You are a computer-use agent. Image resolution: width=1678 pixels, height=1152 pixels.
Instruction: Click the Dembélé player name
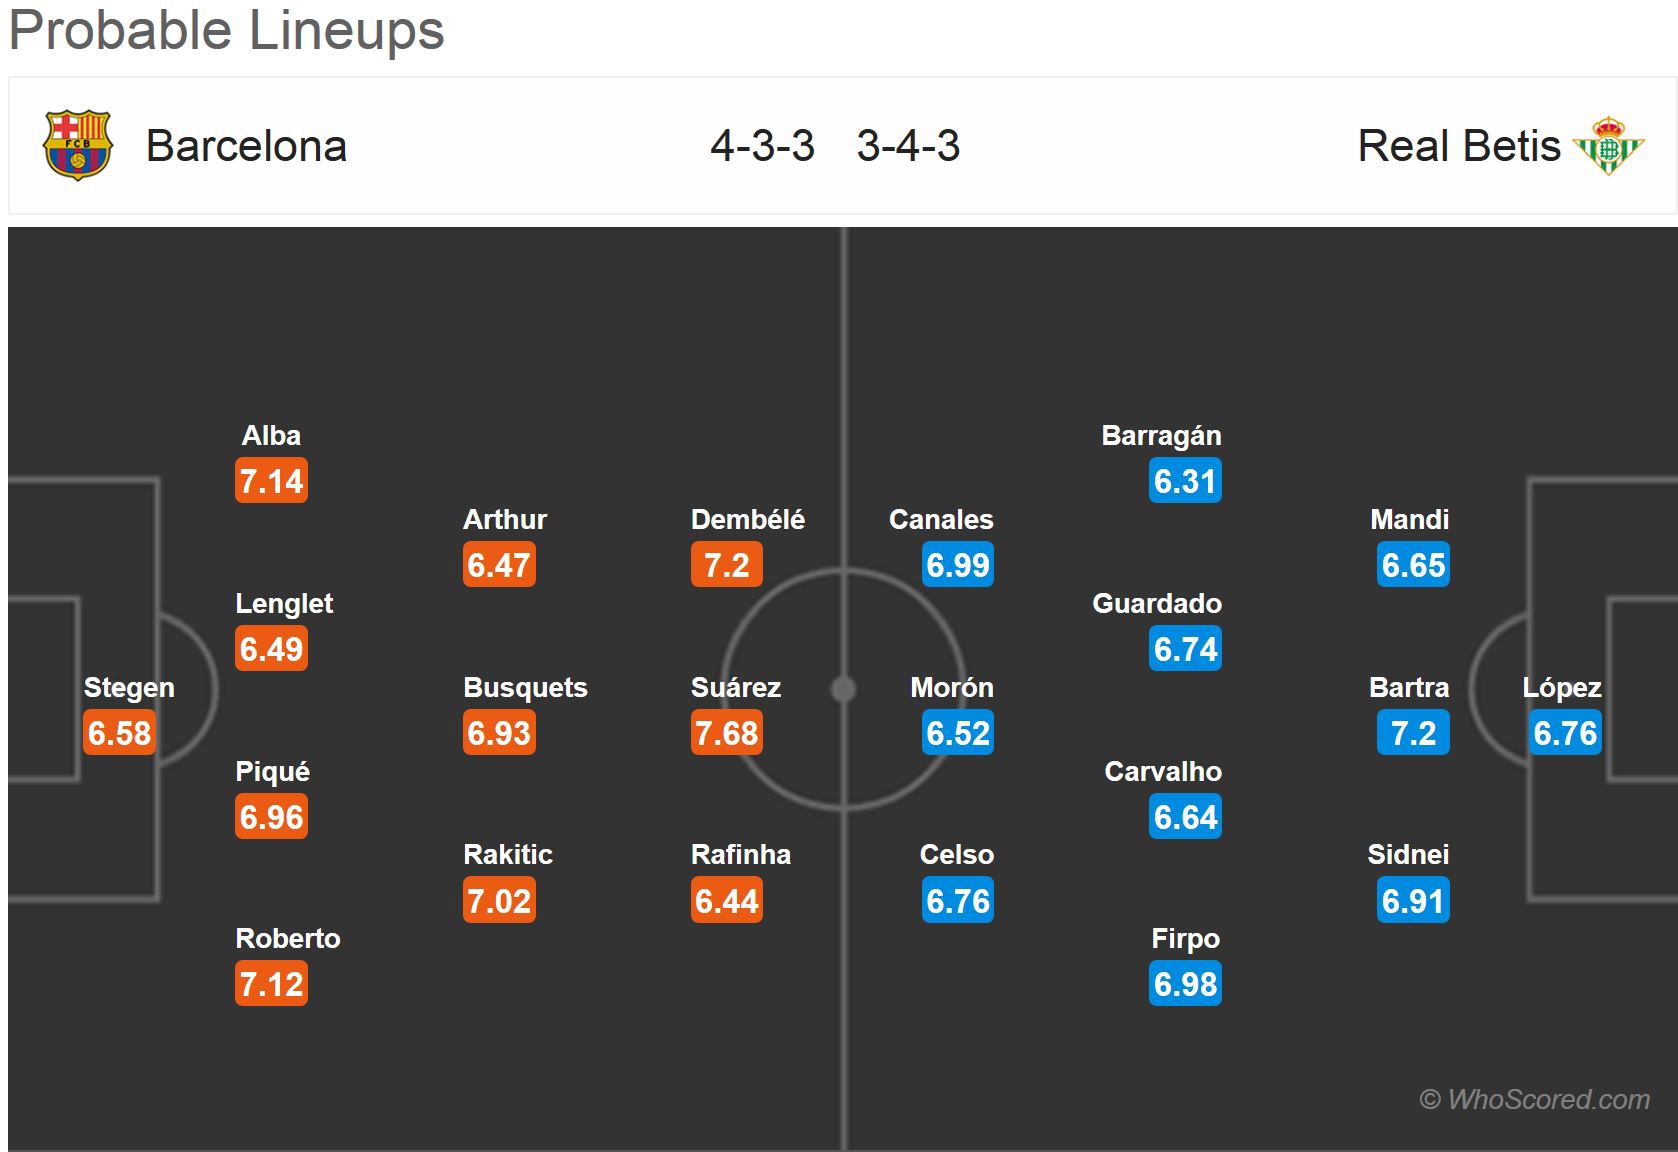(748, 519)
